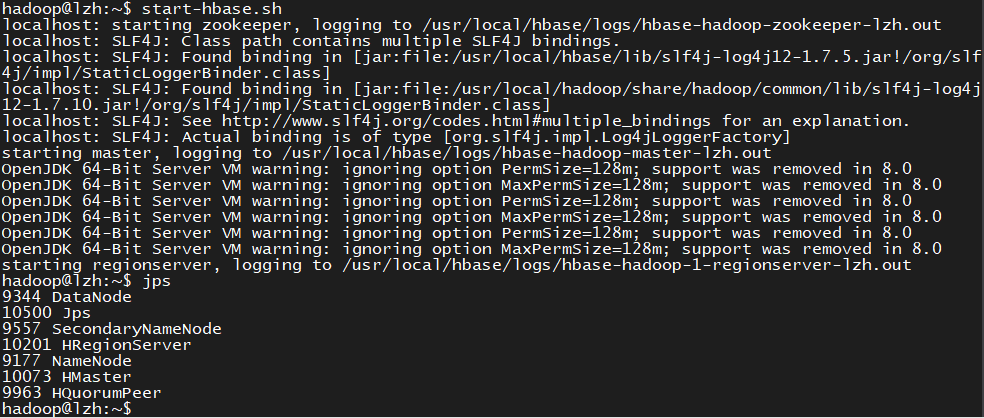Click the 10073 HMaster entry
The image size is (984, 418).
point(66,377)
